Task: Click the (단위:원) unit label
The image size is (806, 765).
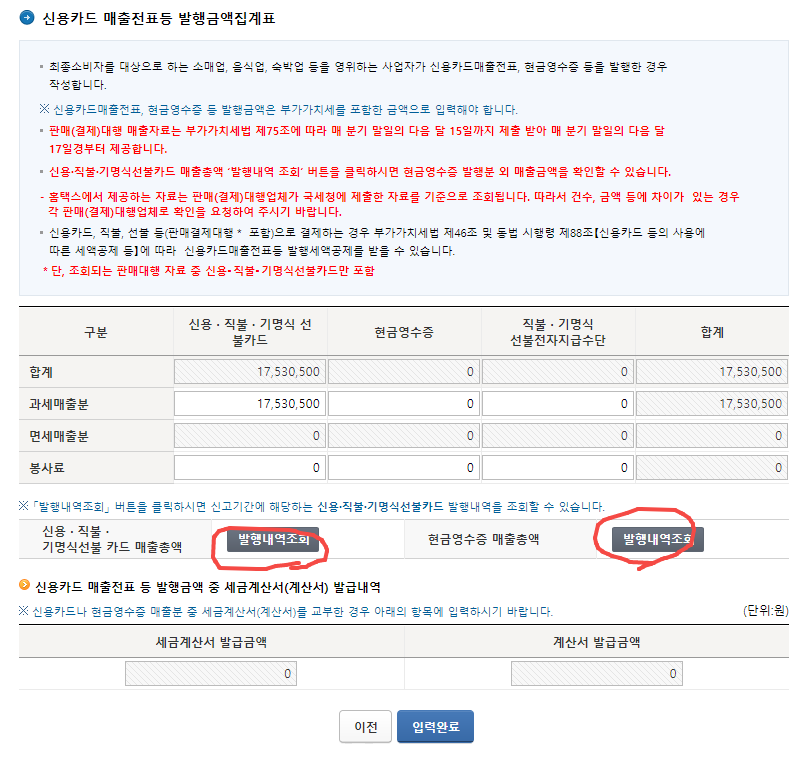Action: click(765, 610)
